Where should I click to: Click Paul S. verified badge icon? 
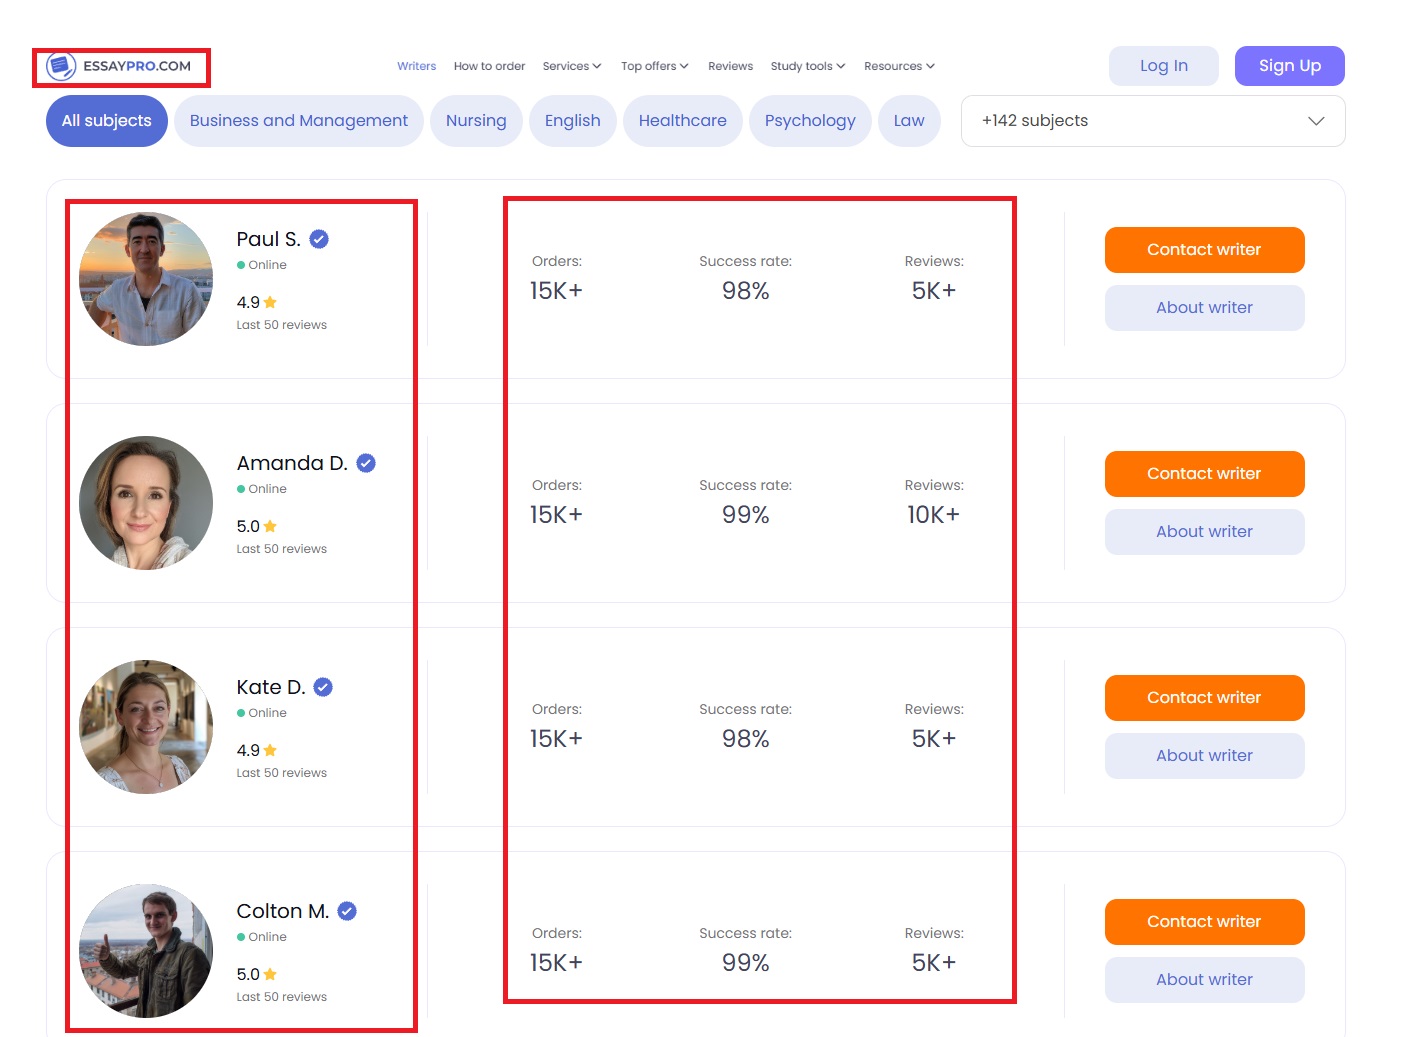coord(319,239)
